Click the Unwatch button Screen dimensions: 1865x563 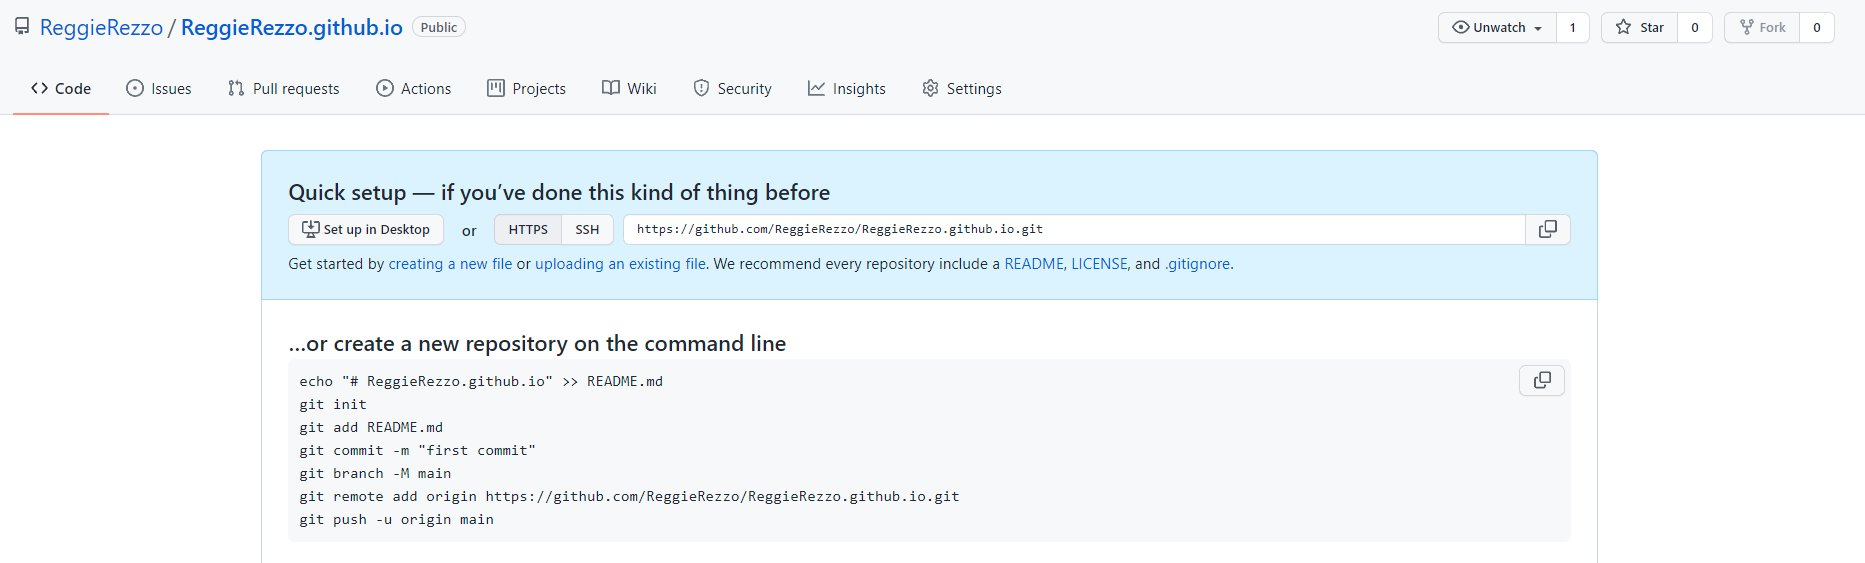[x=1497, y=27]
